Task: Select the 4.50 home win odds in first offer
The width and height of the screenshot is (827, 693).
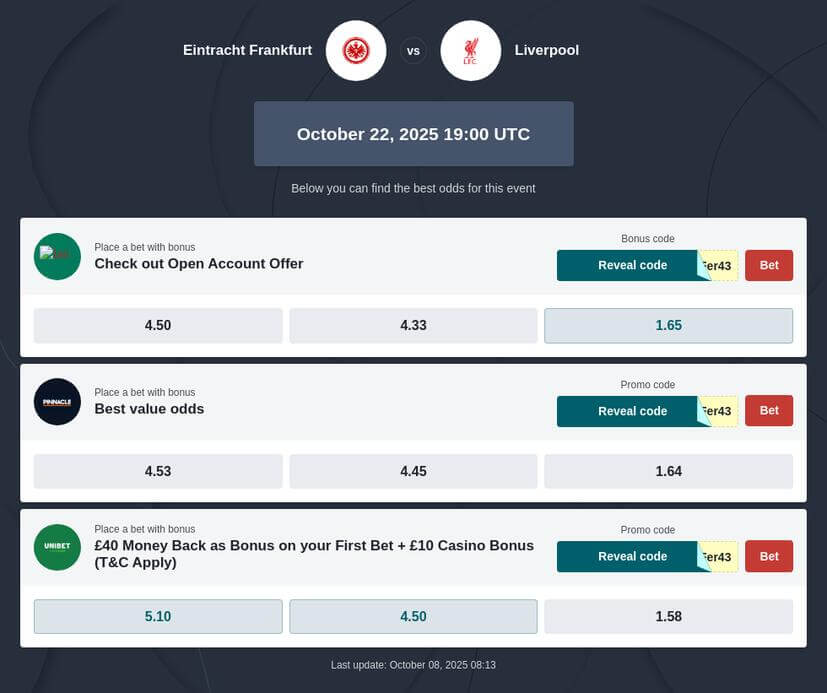Action: point(158,325)
